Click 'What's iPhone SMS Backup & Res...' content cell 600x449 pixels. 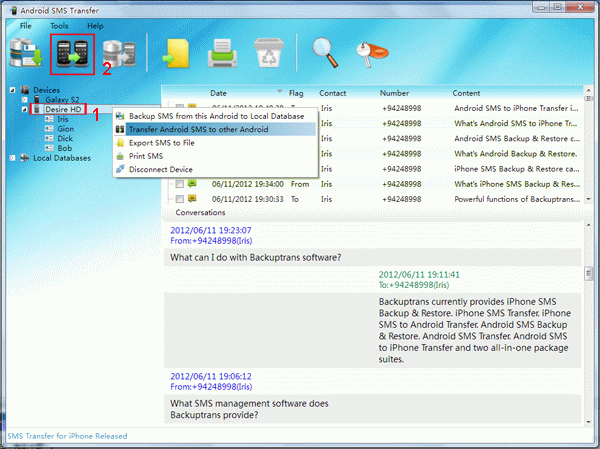pyautogui.click(x=517, y=184)
